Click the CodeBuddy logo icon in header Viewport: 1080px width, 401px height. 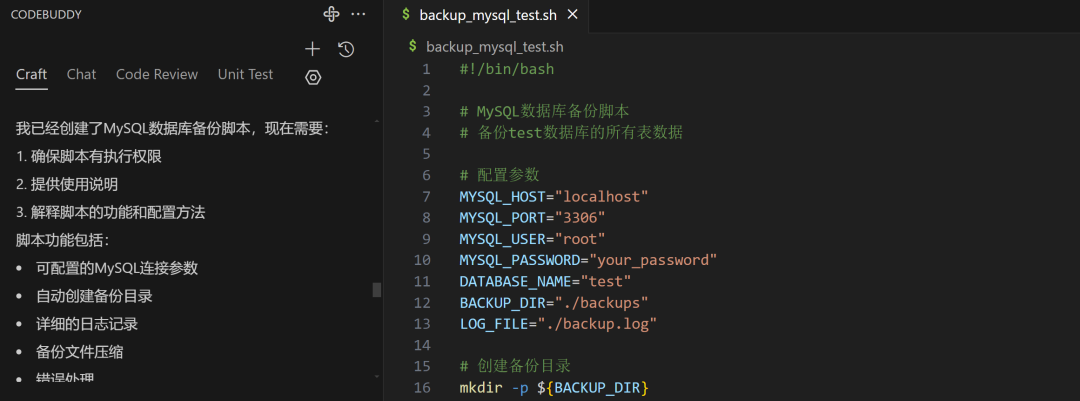click(332, 14)
